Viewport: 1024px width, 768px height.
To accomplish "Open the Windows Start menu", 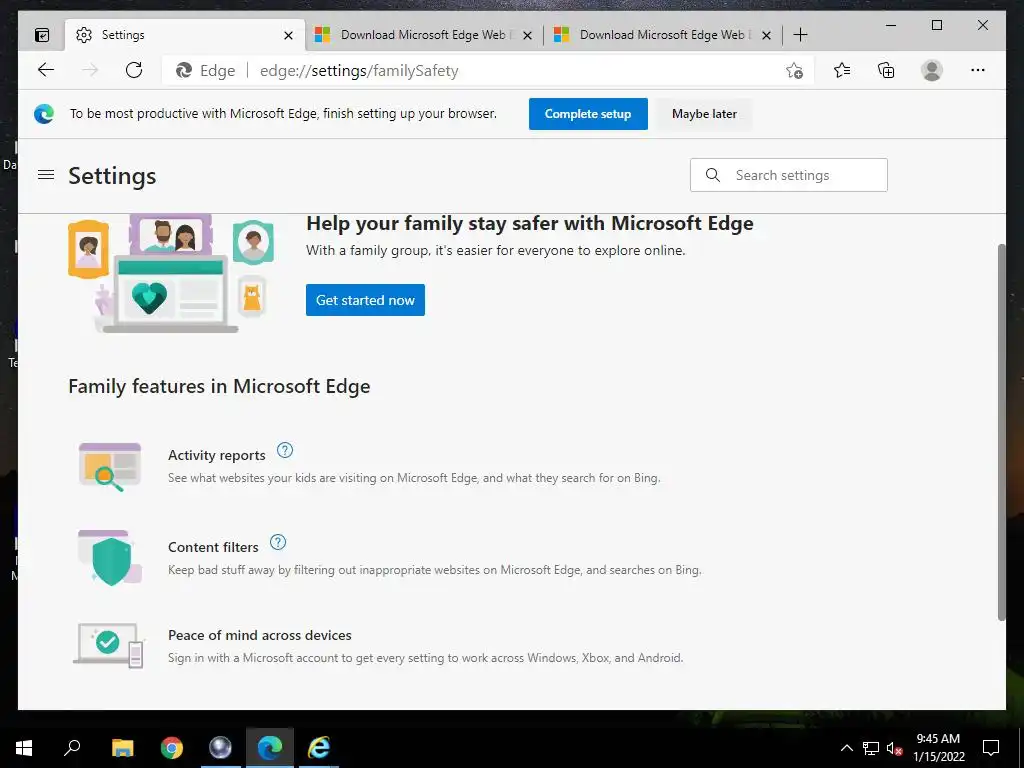I will [x=24, y=748].
